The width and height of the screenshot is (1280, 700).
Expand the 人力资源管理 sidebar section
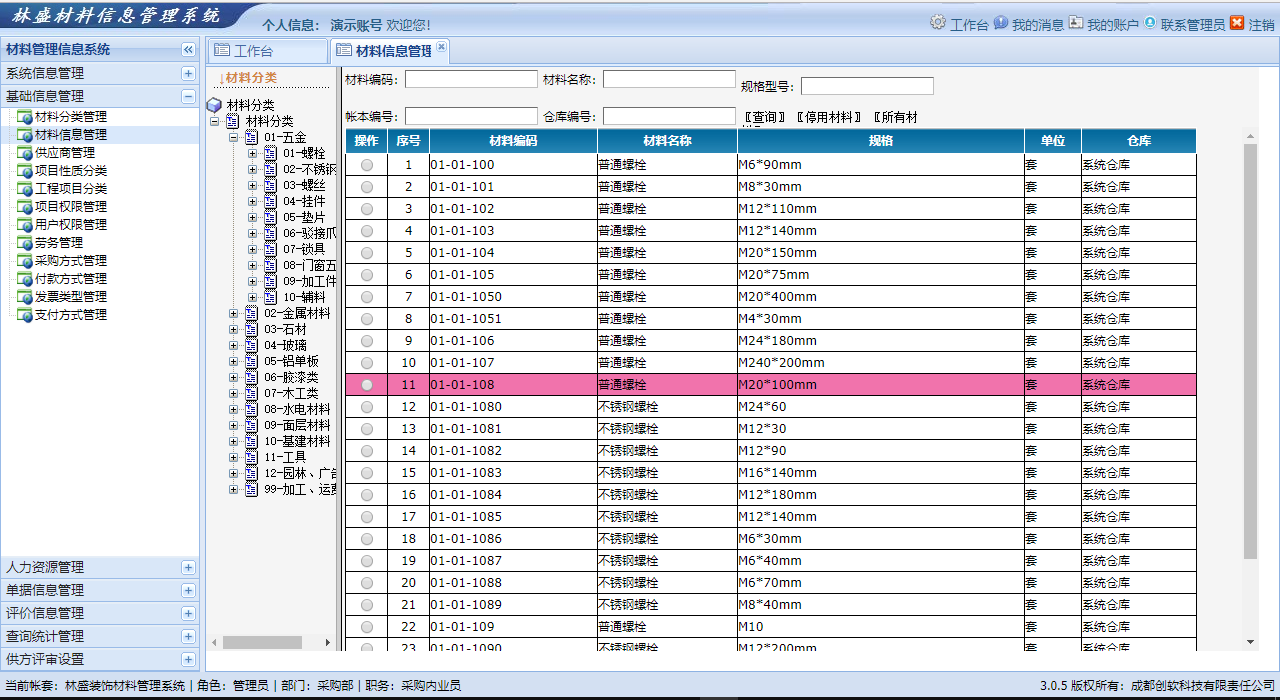(x=188, y=567)
